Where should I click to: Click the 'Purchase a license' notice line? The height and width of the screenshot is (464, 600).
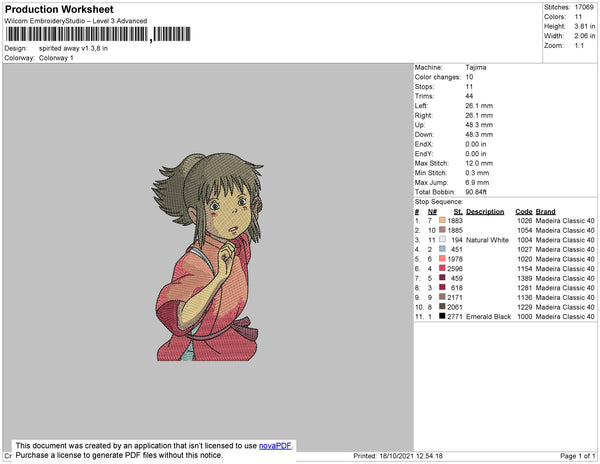click(x=119, y=455)
